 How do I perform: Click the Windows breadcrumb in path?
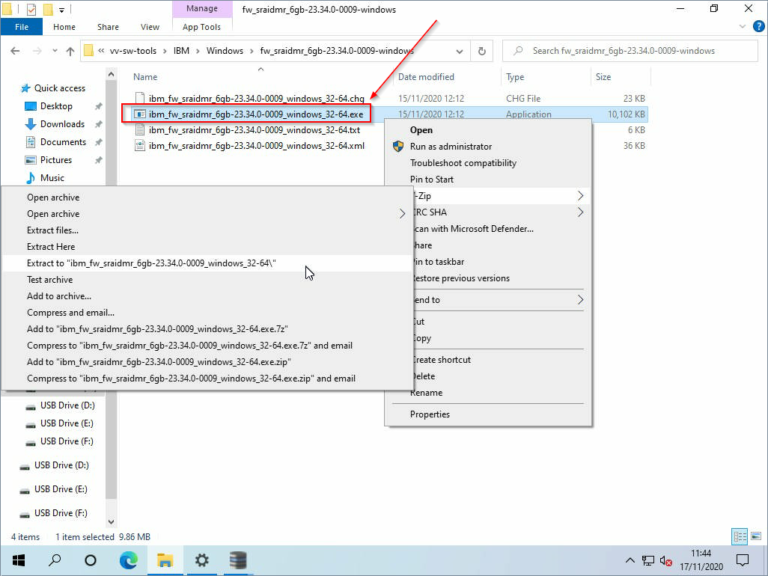tap(227, 50)
